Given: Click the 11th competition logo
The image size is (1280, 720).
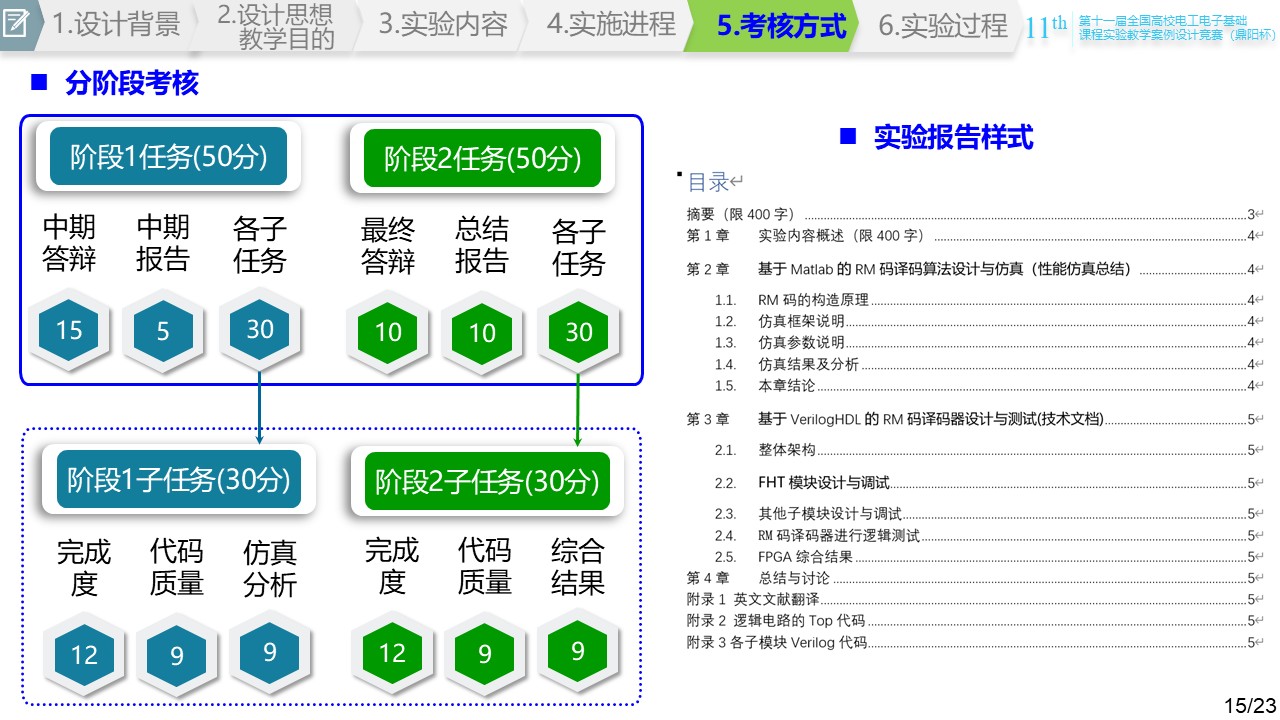Looking at the screenshot, I should (1046, 28).
